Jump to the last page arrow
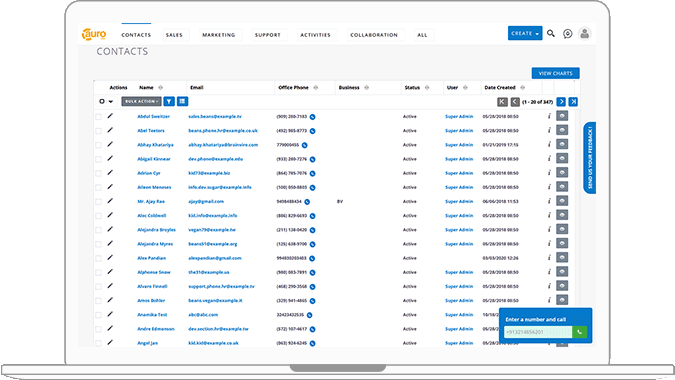 (573, 102)
